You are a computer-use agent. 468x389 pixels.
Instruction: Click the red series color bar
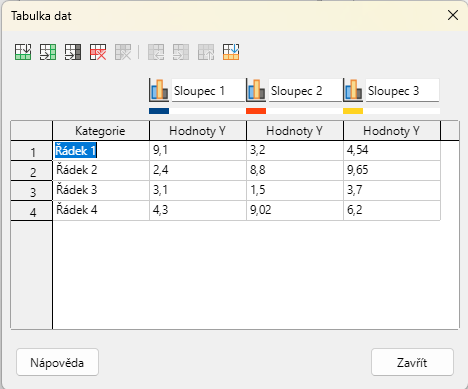point(256,111)
